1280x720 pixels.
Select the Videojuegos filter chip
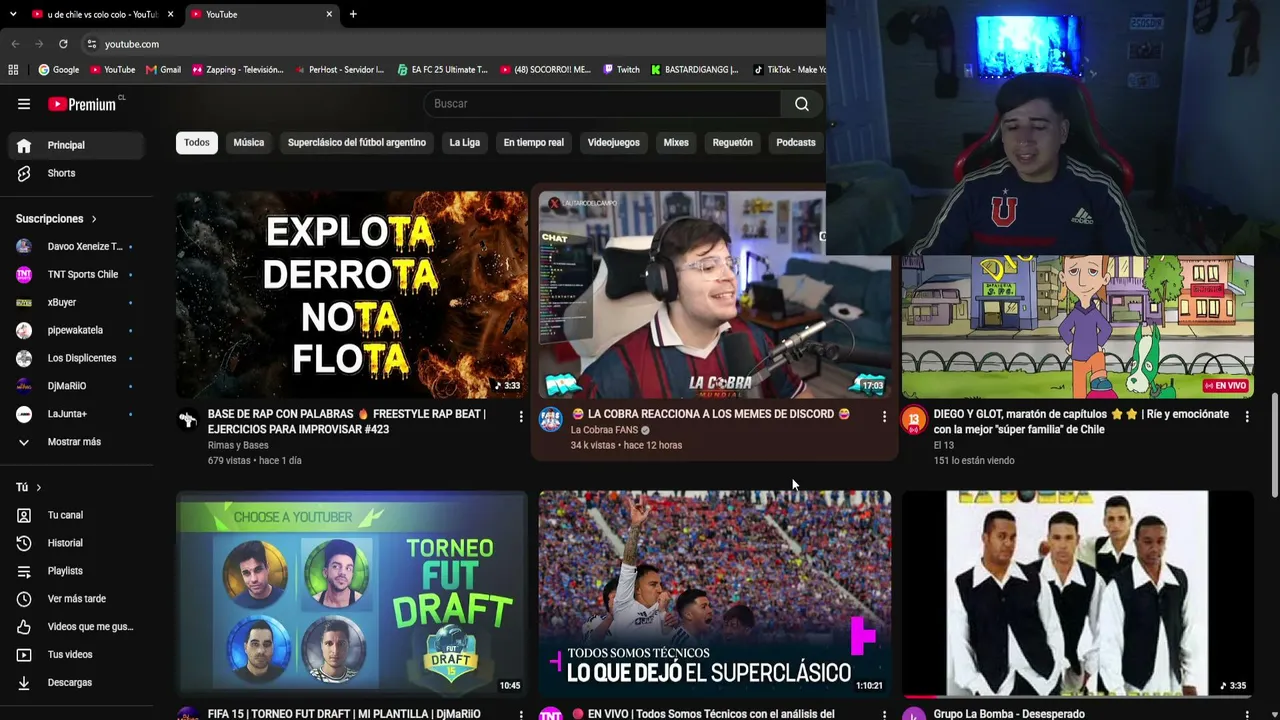pyautogui.click(x=614, y=142)
